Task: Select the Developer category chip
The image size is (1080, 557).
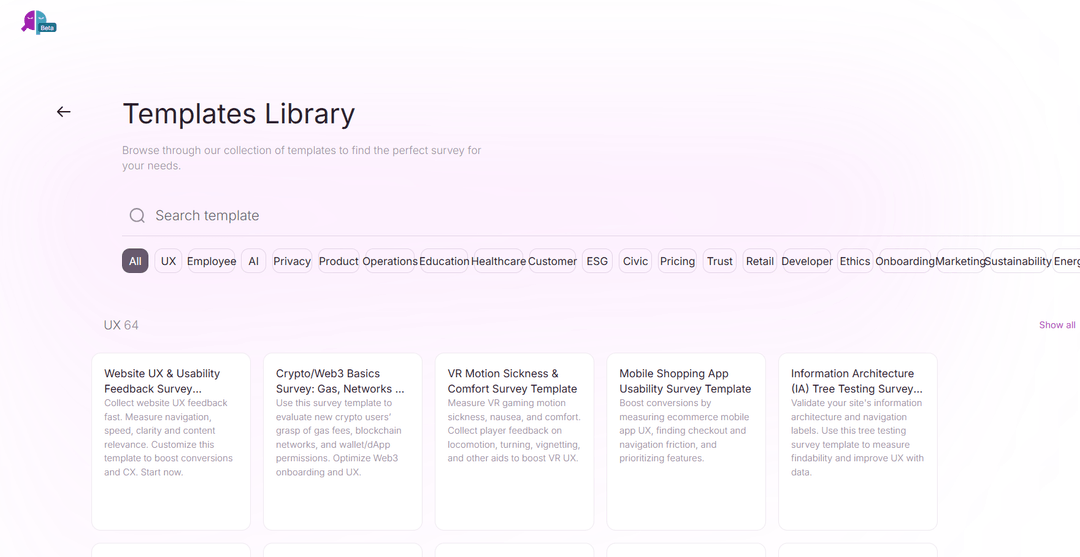Action: point(807,261)
